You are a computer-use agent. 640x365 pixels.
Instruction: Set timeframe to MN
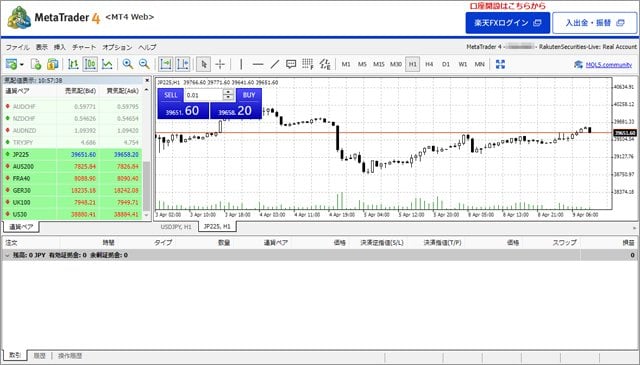pos(480,64)
